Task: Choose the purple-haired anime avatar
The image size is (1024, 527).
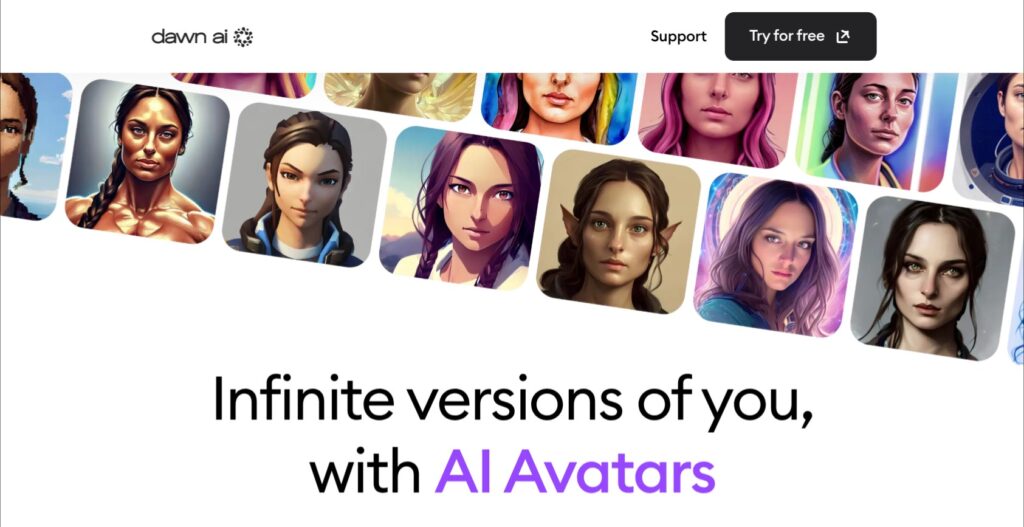Action: pyautogui.click(x=461, y=208)
